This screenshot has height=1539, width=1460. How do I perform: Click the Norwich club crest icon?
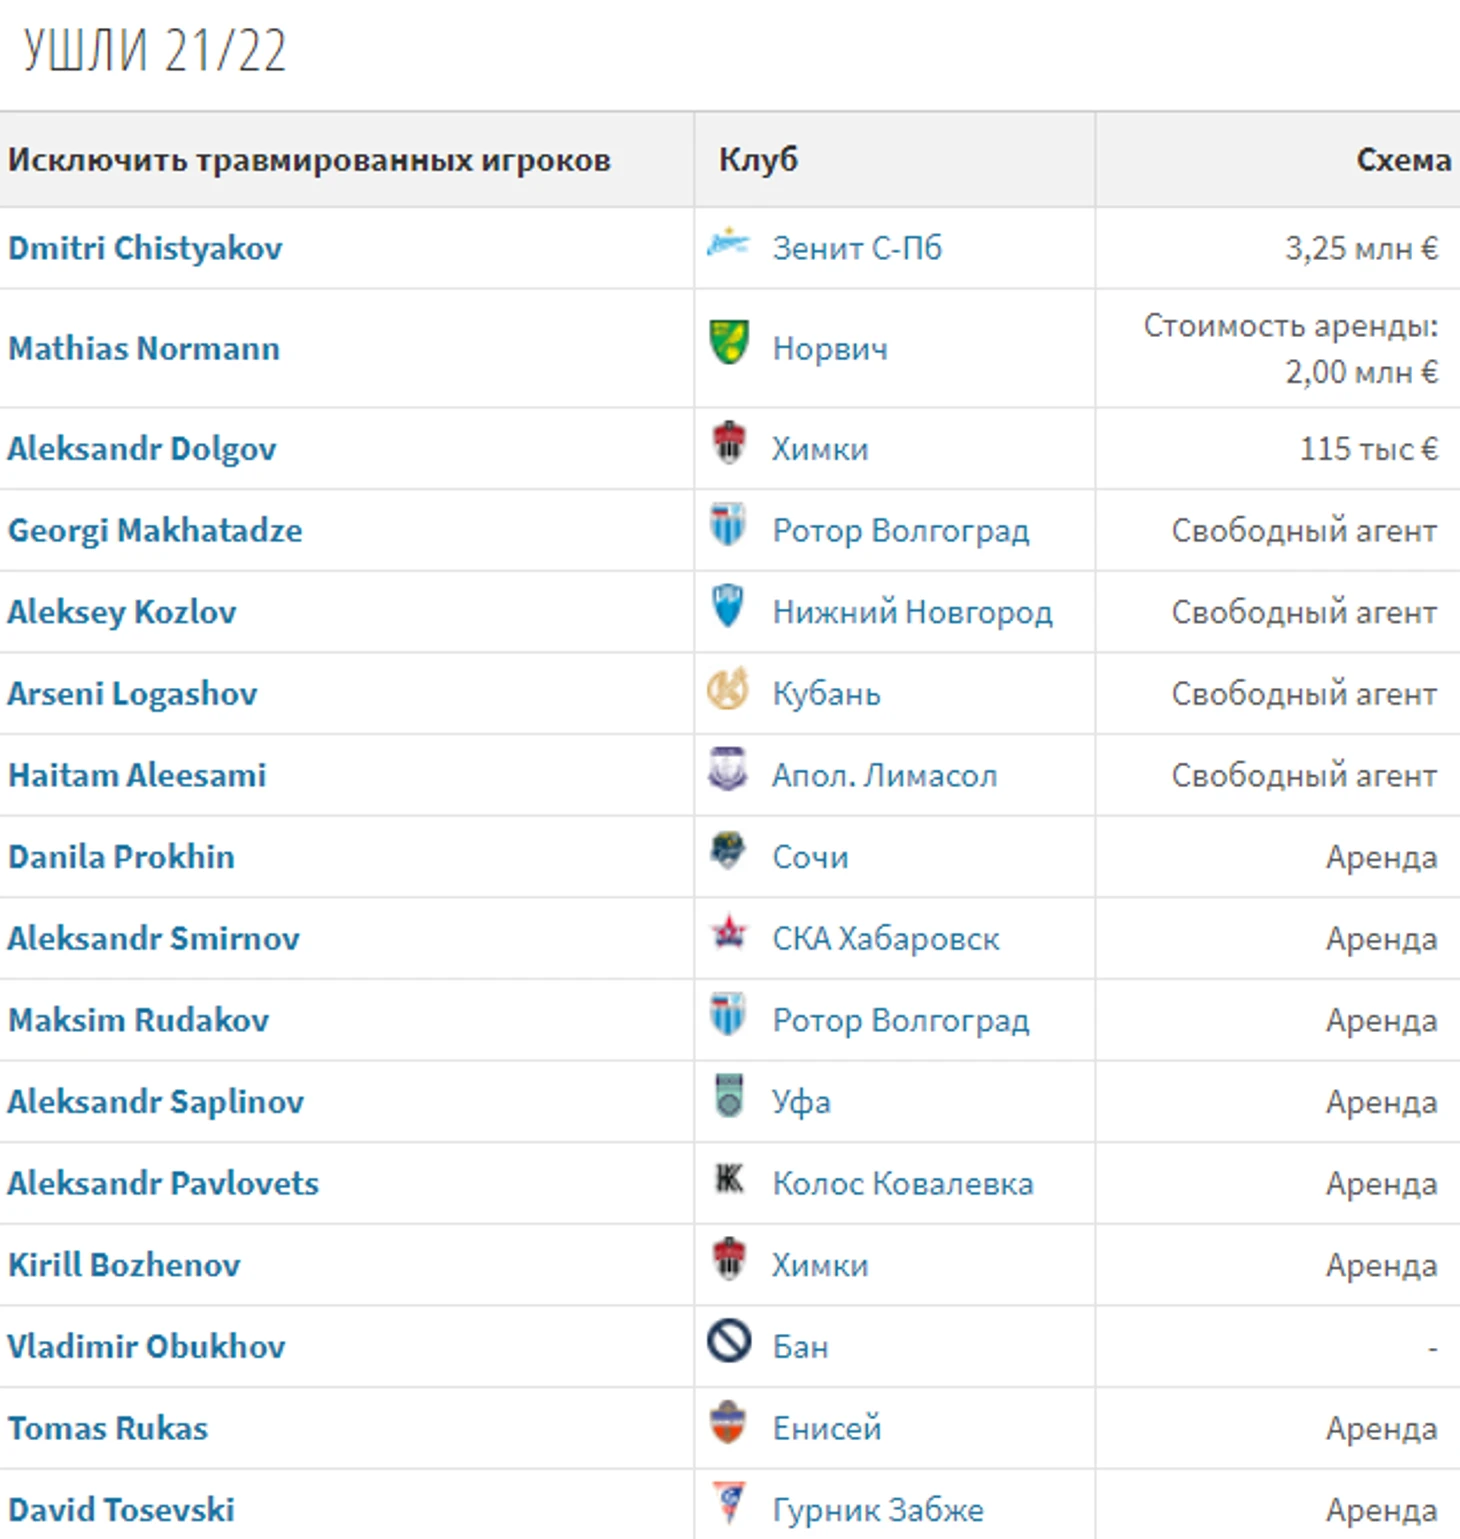(x=729, y=343)
